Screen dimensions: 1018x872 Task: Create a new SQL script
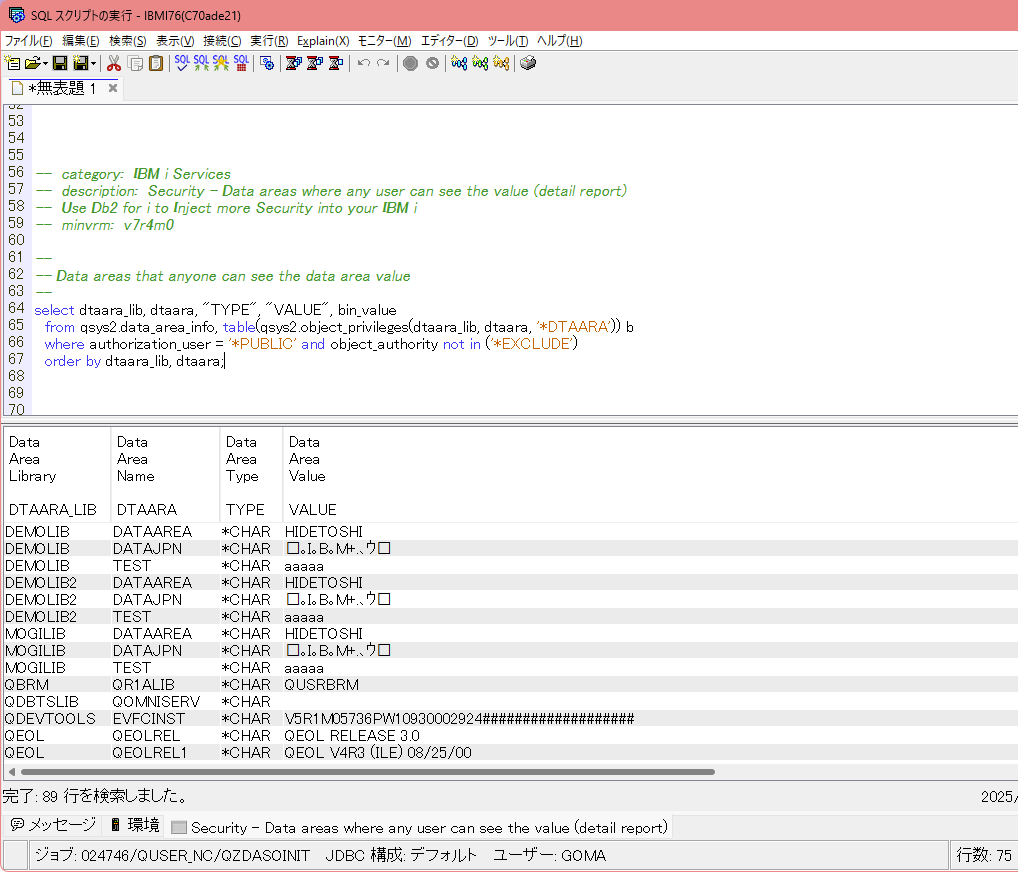12,63
